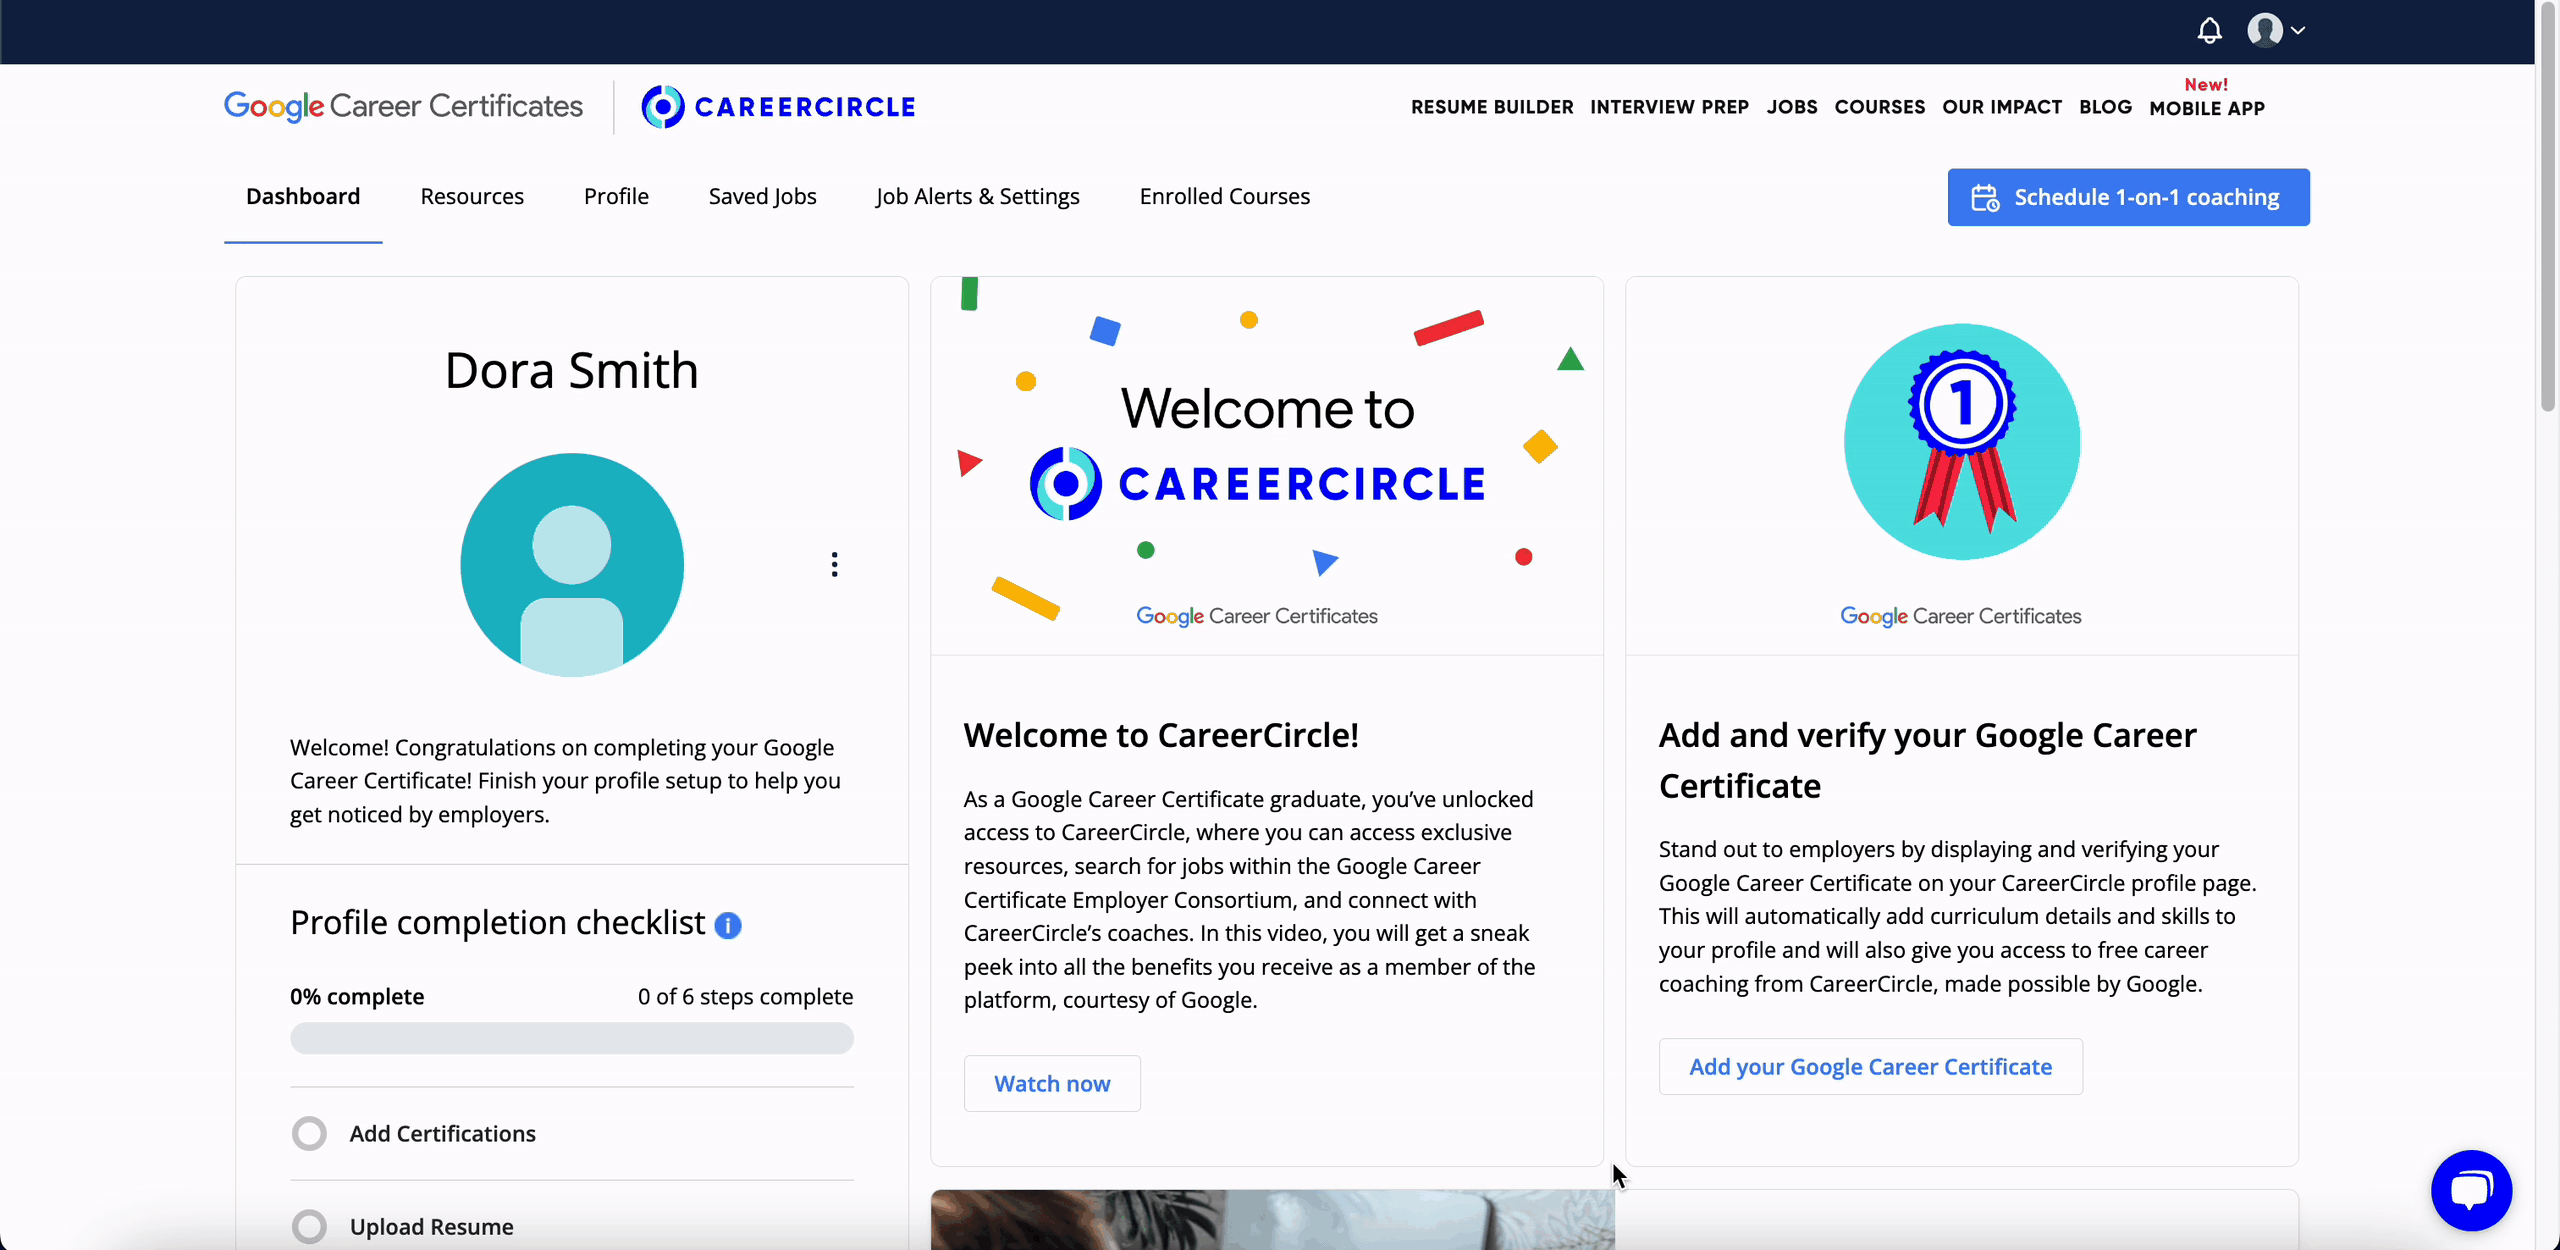2560x1250 pixels.
Task: Open the three-dot profile photo menu
Action: coord(834,565)
